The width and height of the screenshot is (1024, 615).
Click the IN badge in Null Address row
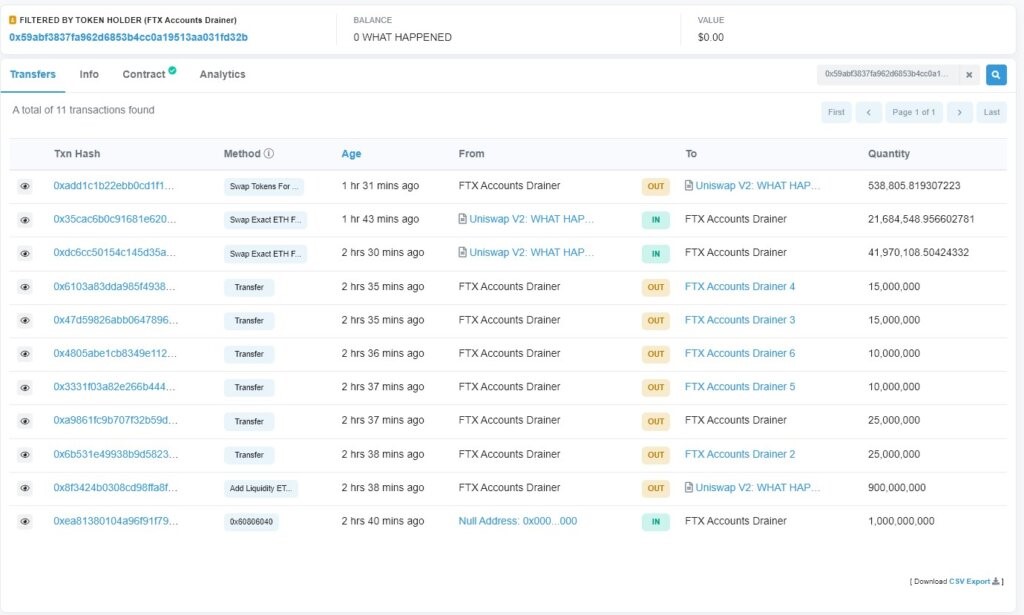point(656,522)
